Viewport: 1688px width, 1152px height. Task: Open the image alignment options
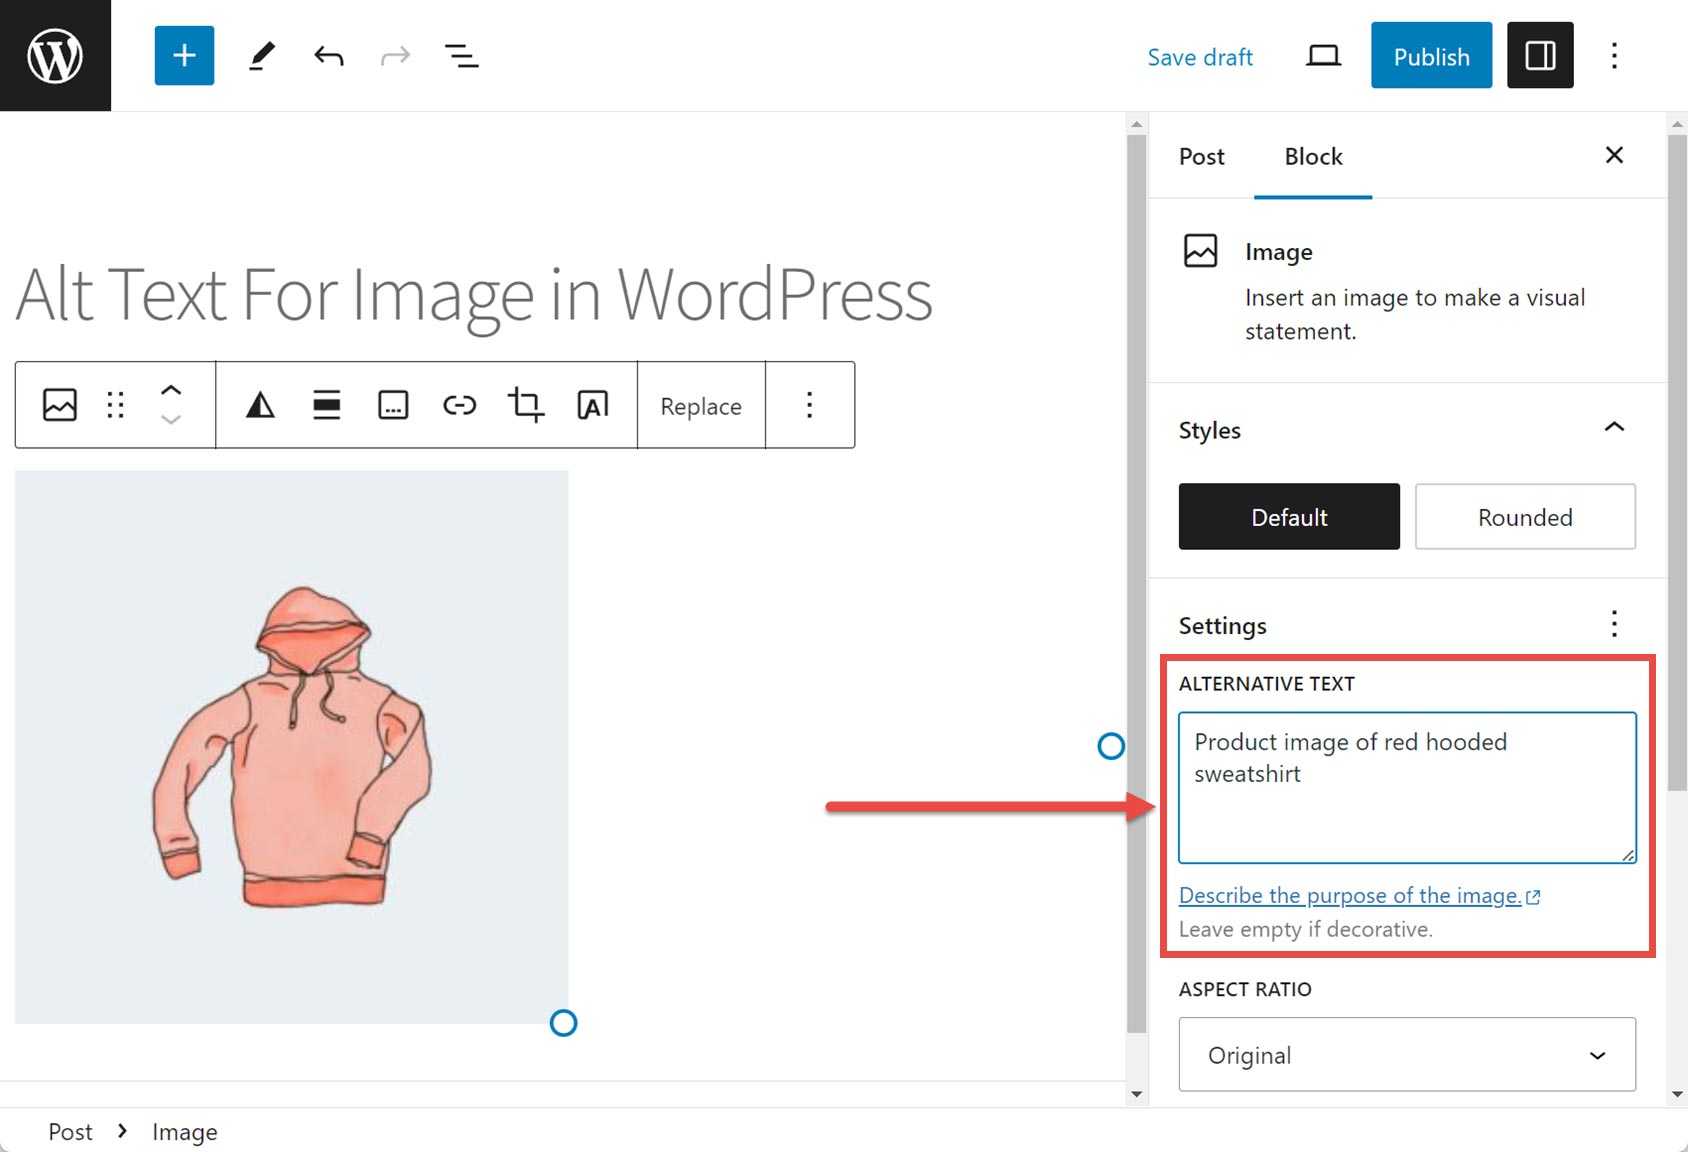click(x=327, y=405)
